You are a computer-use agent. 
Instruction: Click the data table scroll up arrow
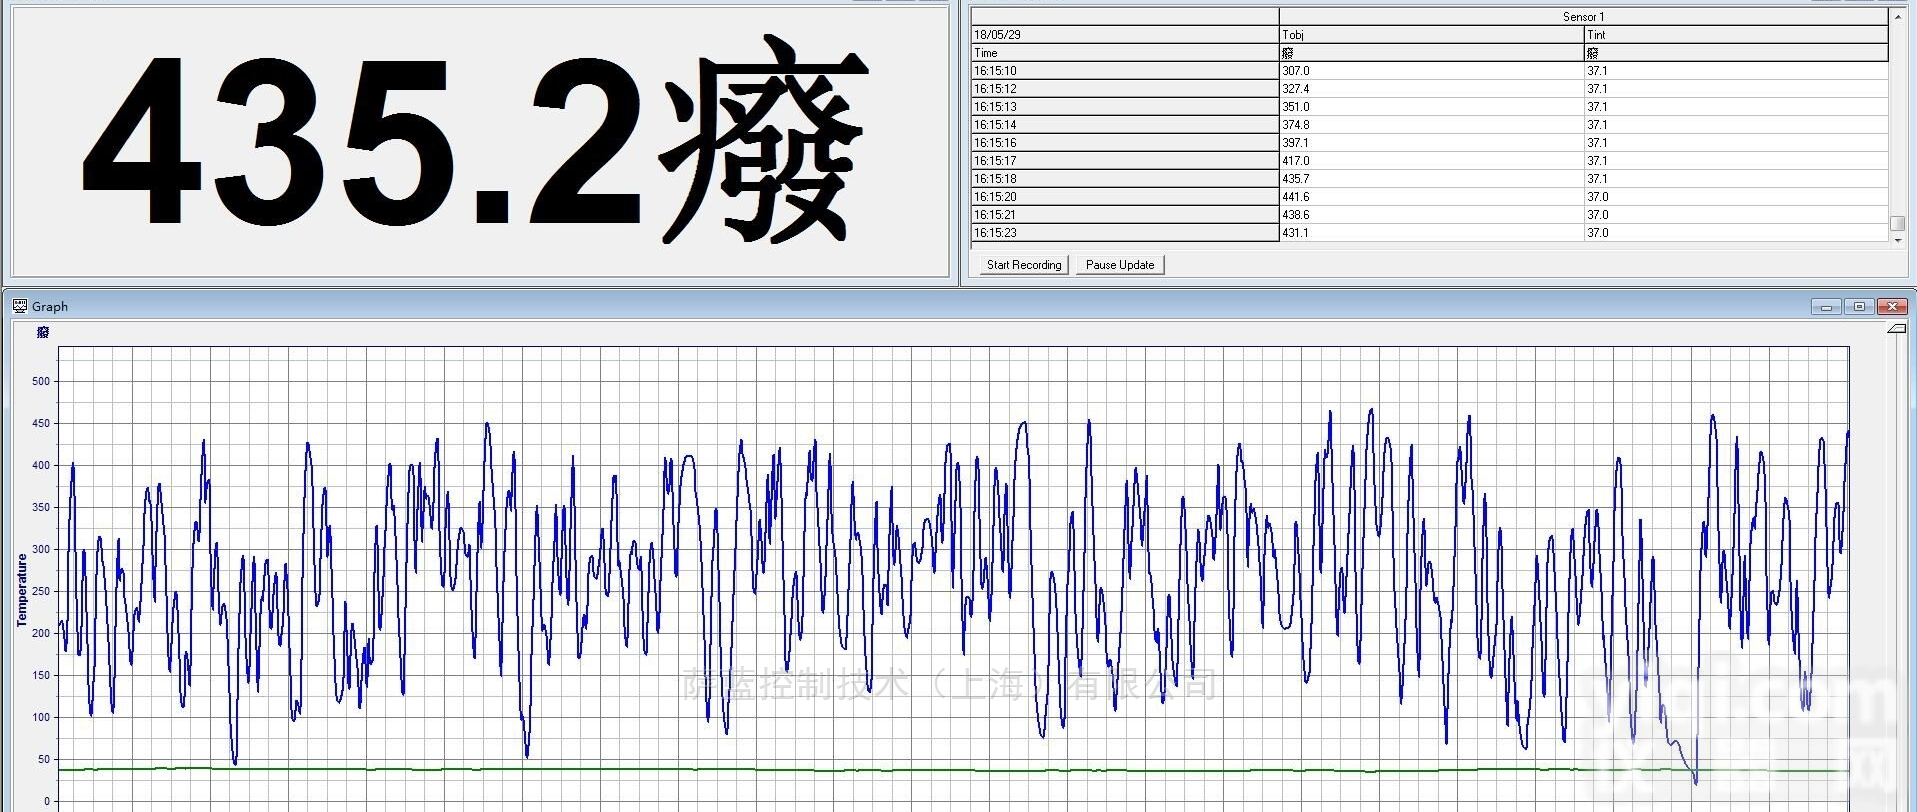click(1897, 17)
